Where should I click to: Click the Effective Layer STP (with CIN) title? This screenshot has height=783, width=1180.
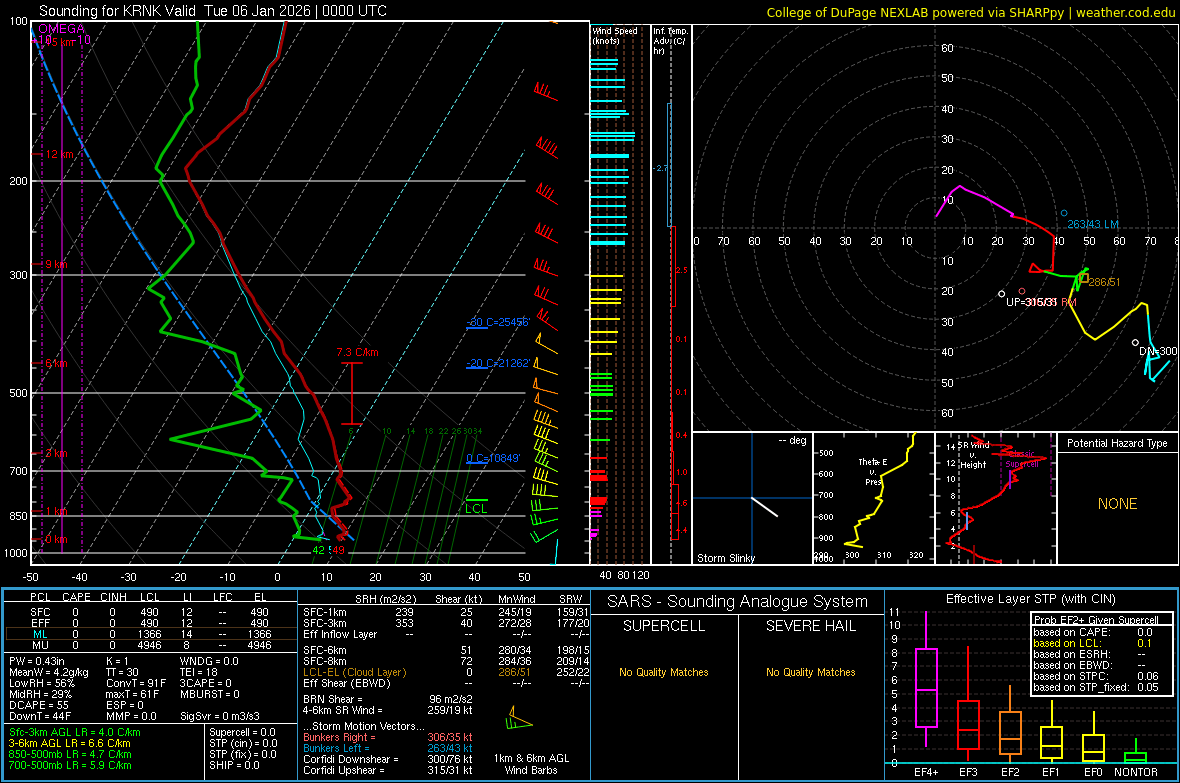pyautogui.click(x=1030, y=599)
